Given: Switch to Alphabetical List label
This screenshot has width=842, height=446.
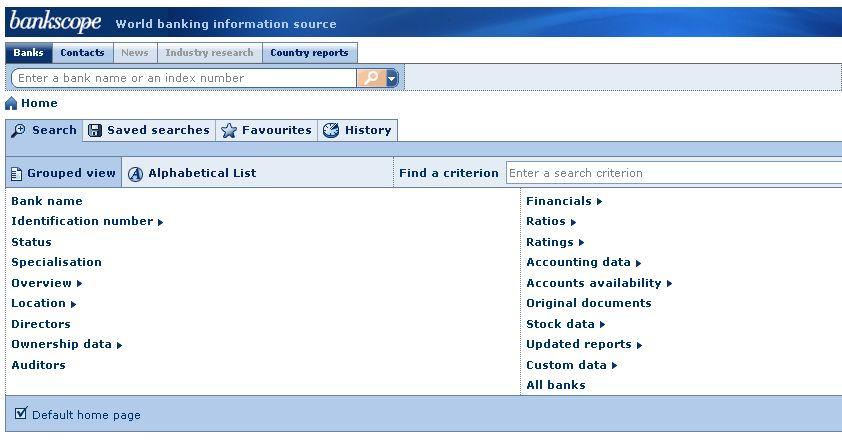Looking at the screenshot, I should (202, 173).
